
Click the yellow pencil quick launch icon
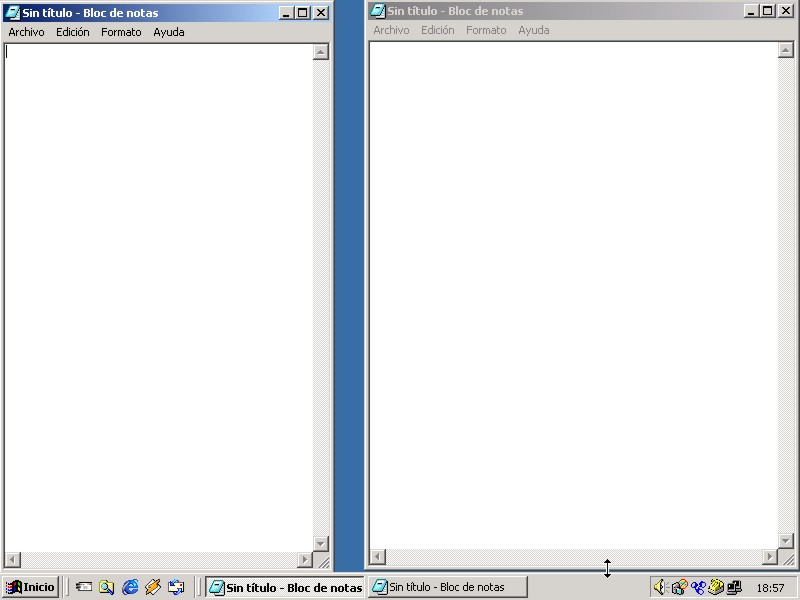tap(153, 587)
